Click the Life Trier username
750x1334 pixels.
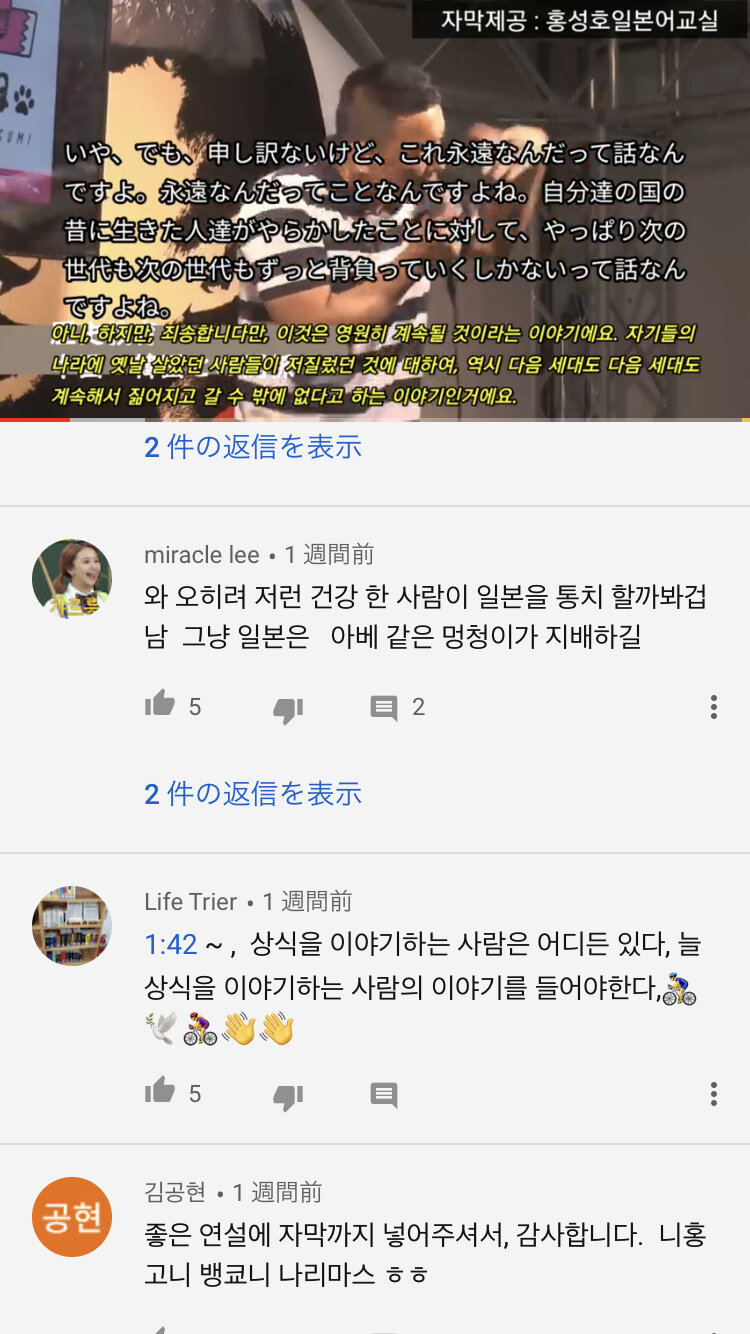[191, 902]
